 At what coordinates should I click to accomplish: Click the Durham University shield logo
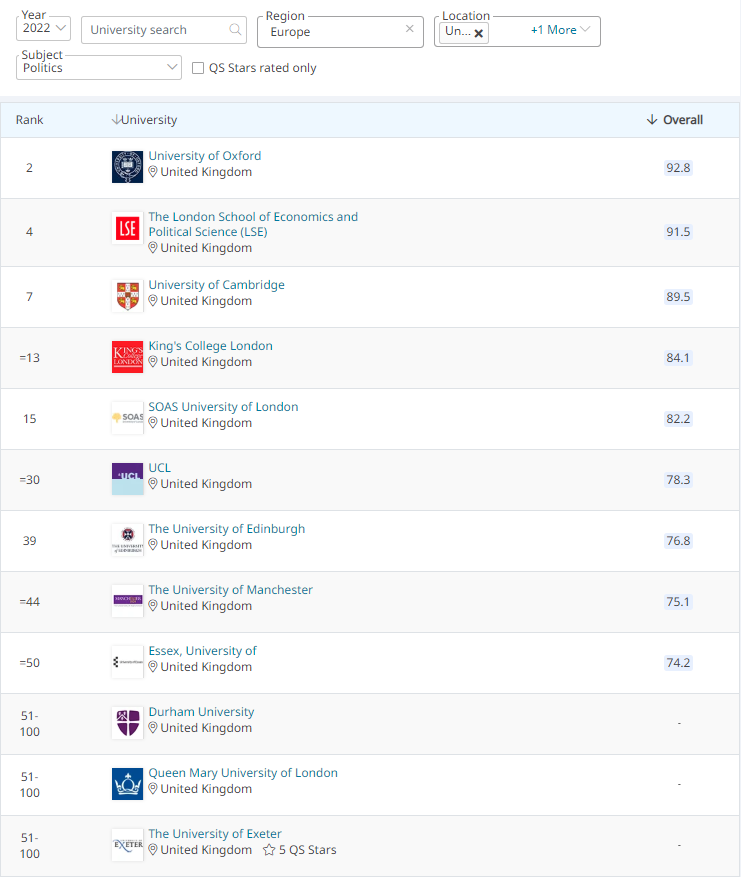(128, 723)
